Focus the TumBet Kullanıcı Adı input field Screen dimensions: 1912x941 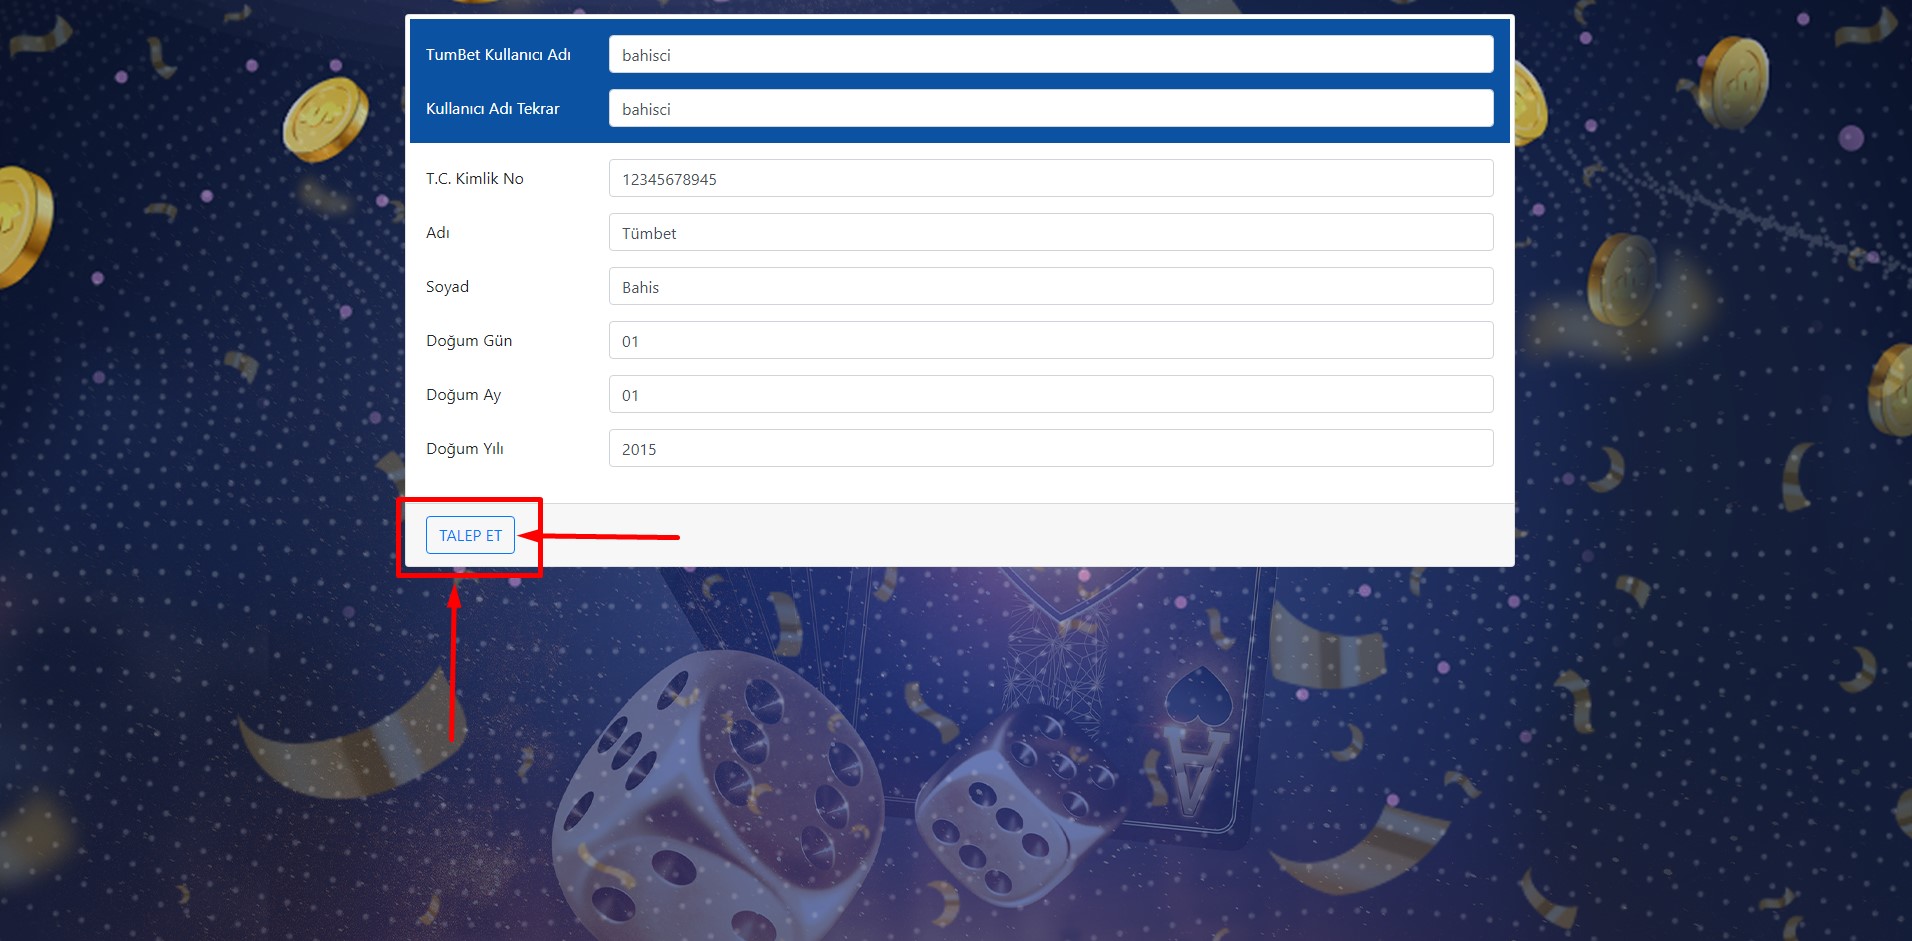(x=1050, y=55)
